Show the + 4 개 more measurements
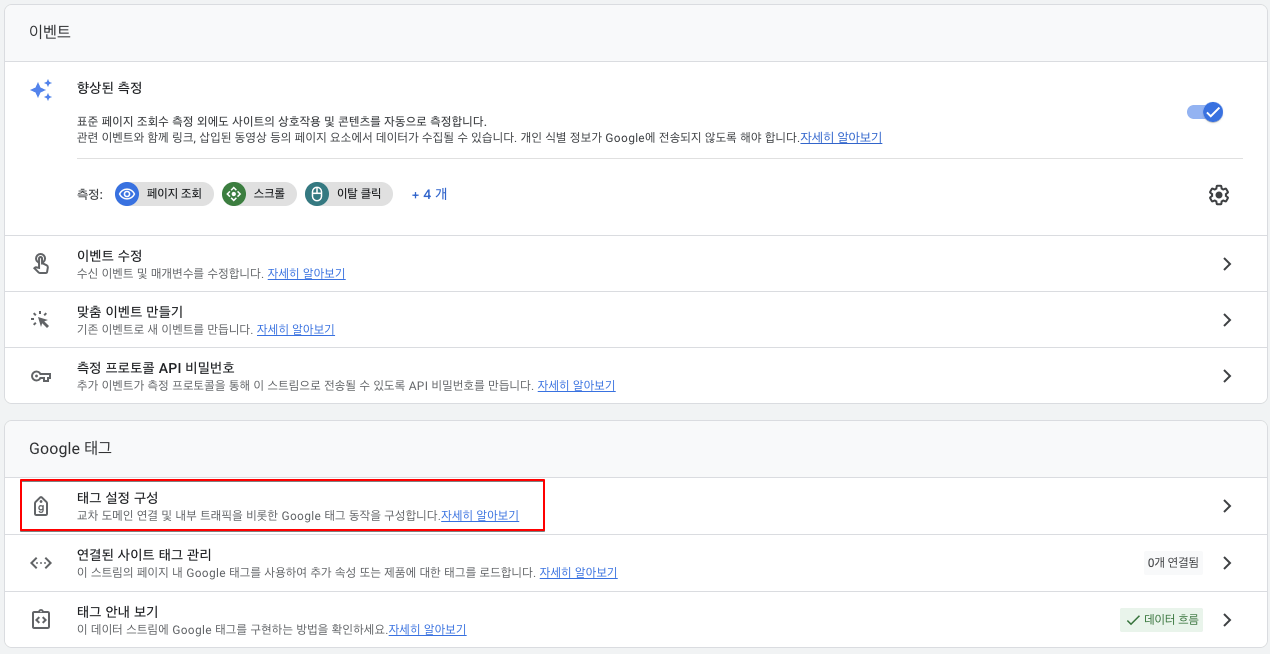This screenshot has height=654, width=1270. 430,194
